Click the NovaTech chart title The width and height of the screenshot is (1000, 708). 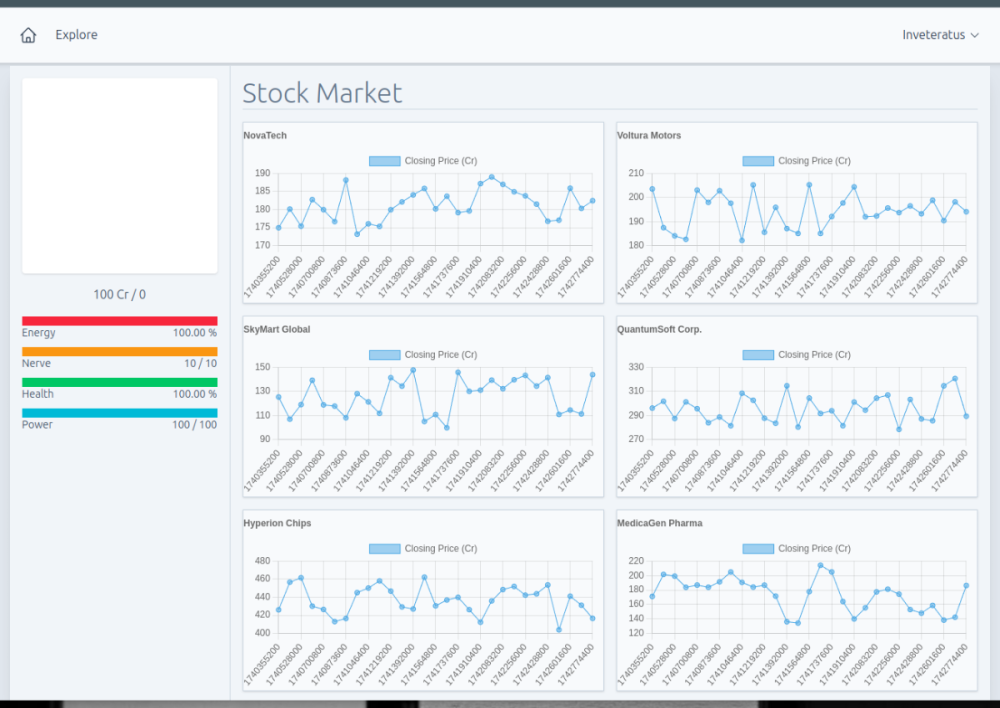[x=265, y=135]
